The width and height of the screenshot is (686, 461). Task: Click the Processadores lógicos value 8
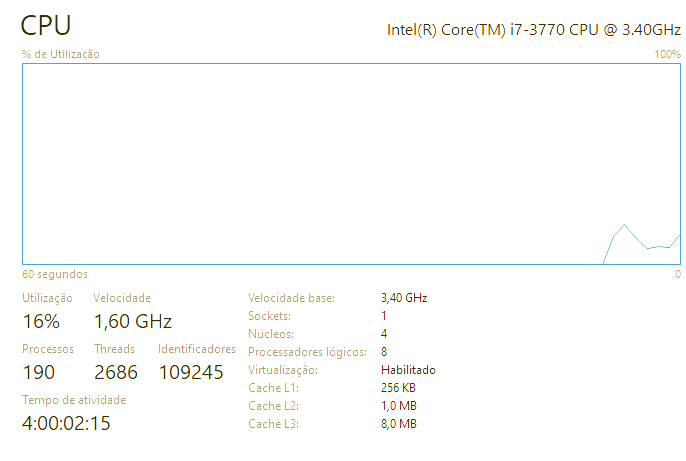384,352
